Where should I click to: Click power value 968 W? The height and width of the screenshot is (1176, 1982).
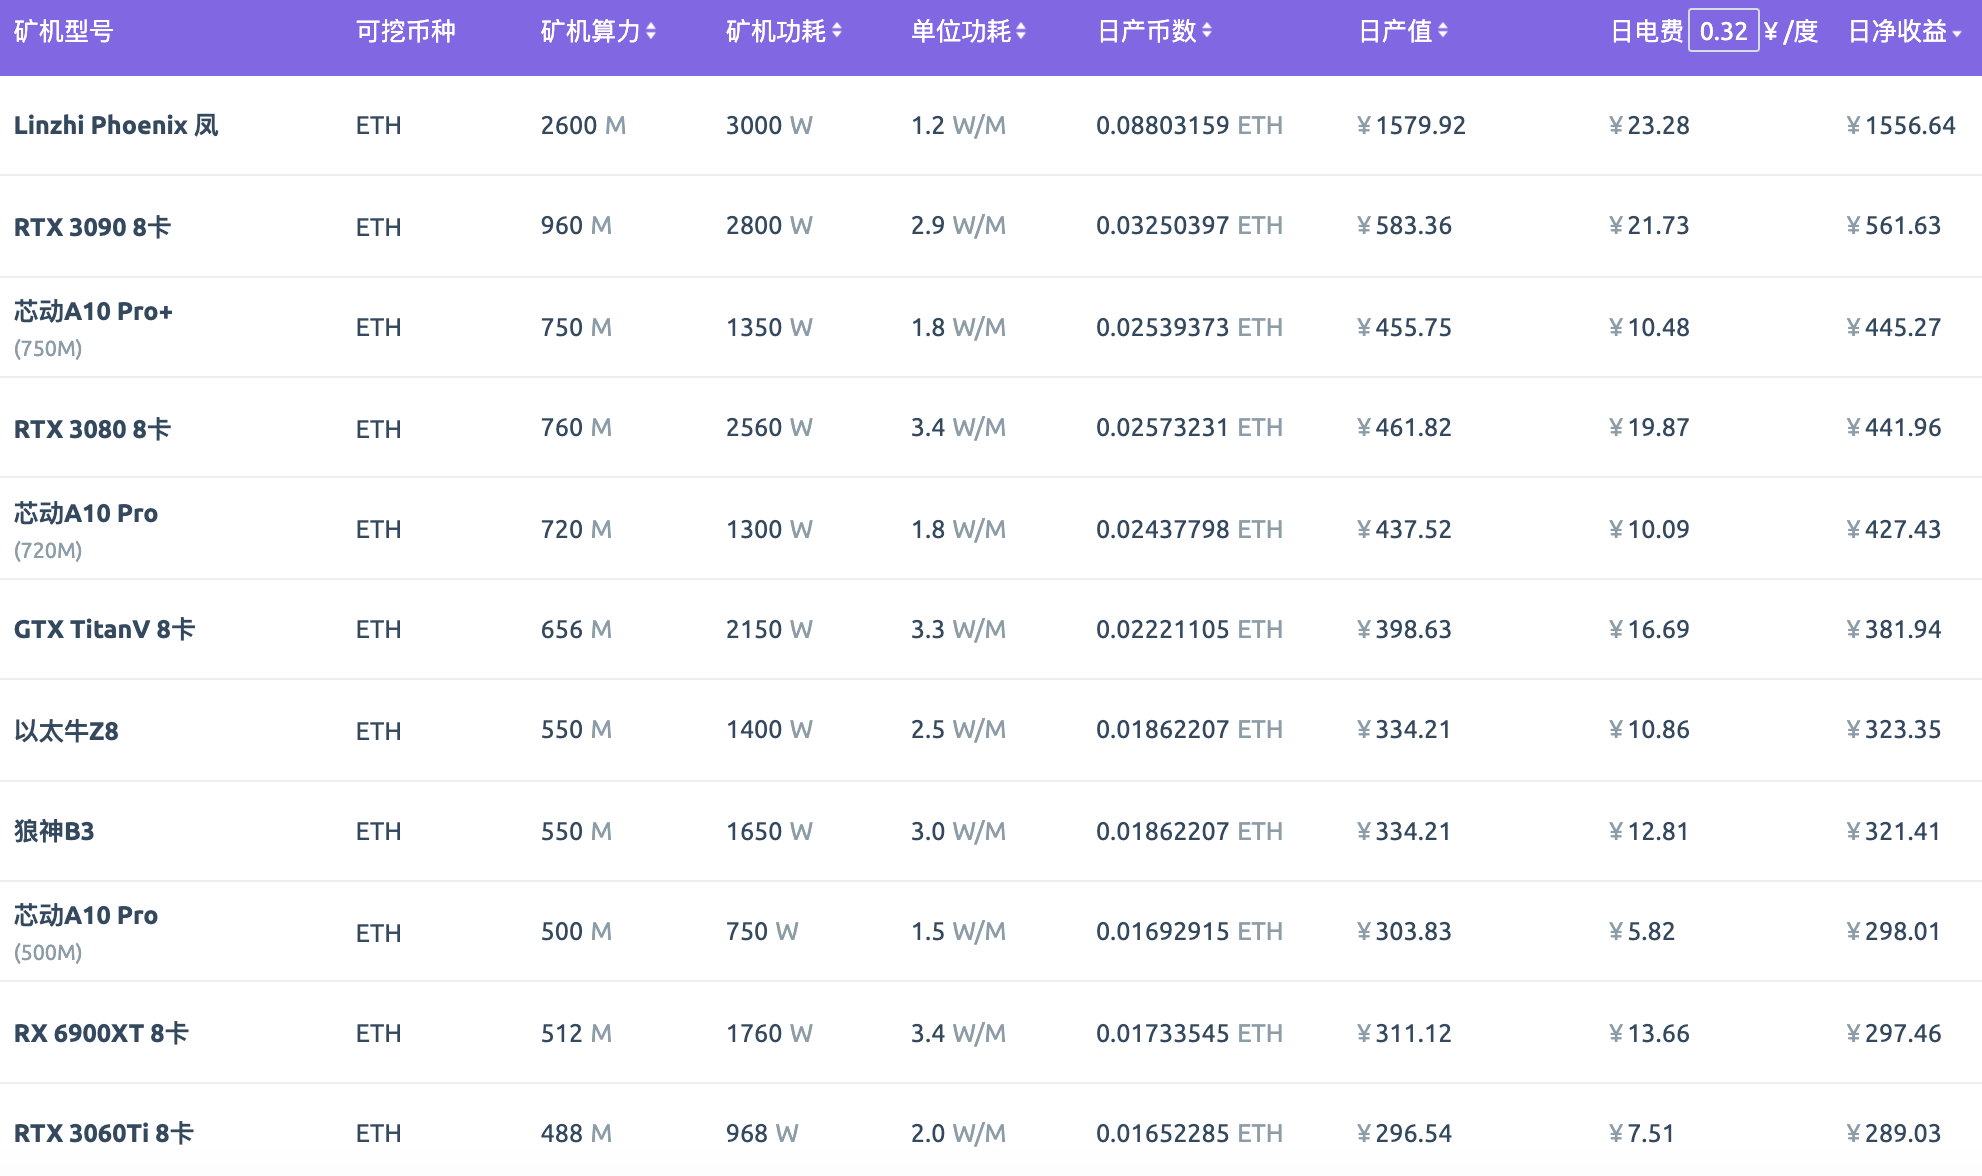(x=762, y=1133)
